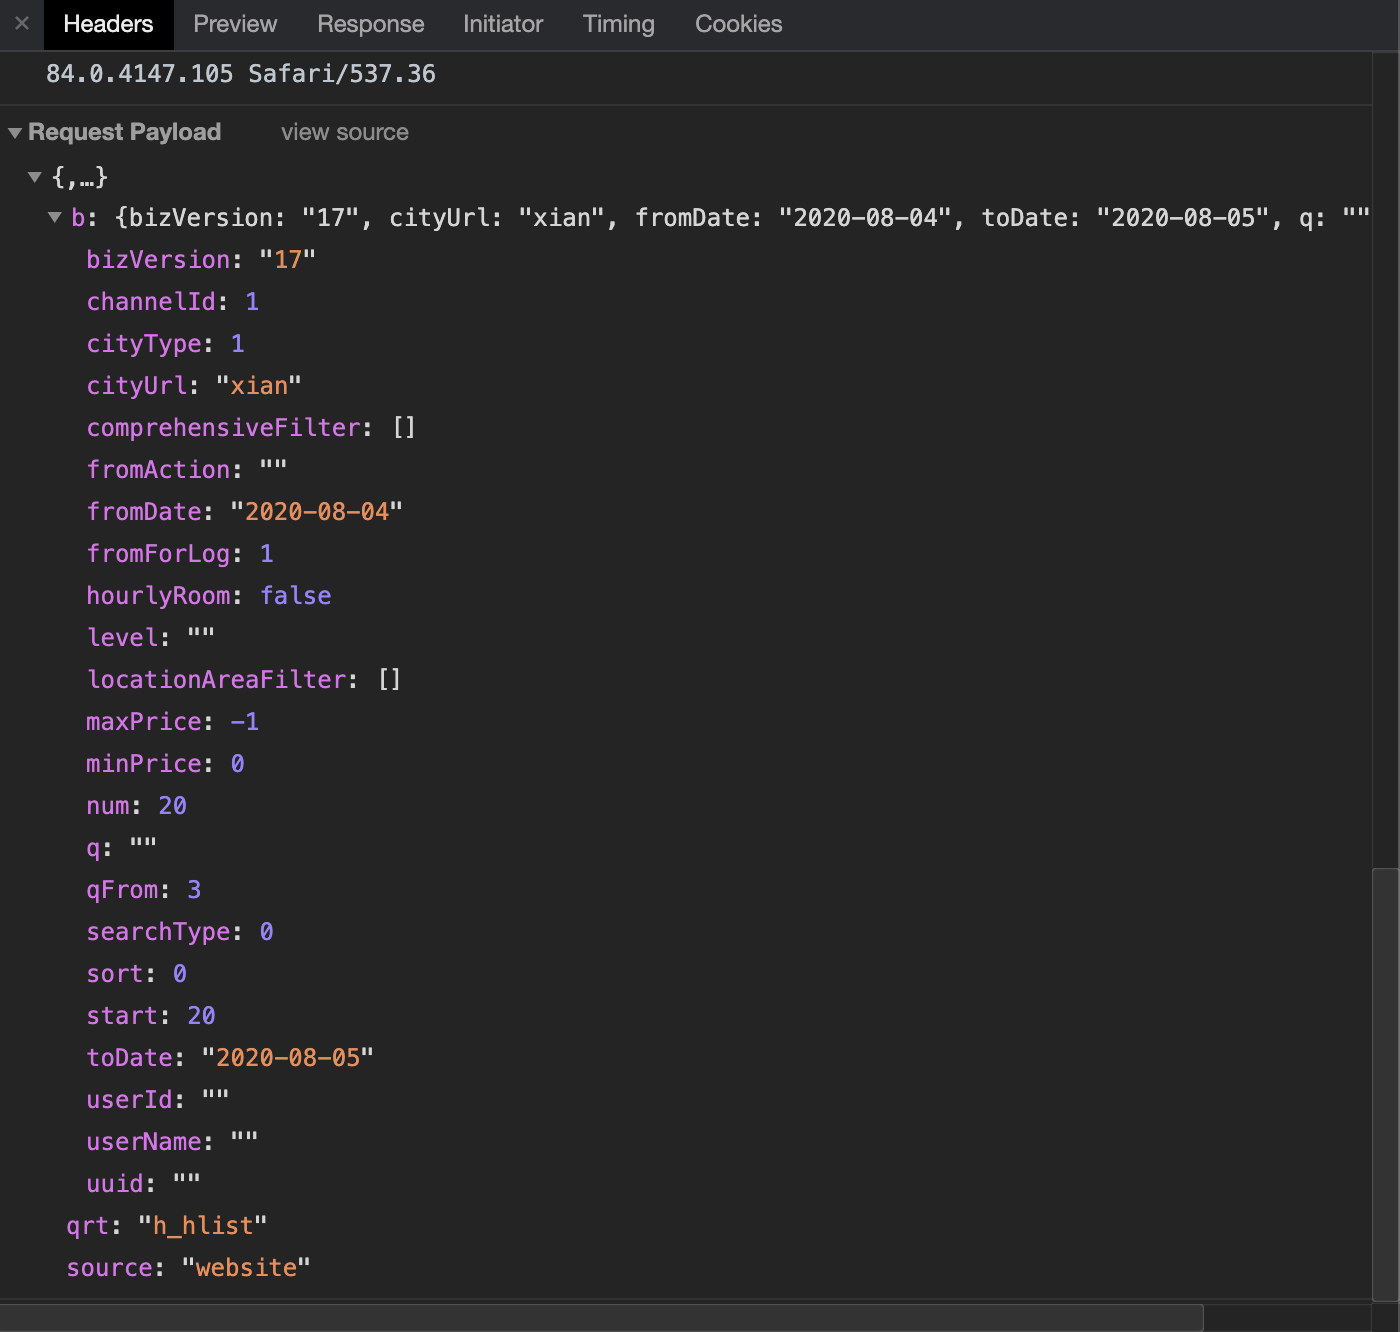Close the request details panel

pos(22,23)
